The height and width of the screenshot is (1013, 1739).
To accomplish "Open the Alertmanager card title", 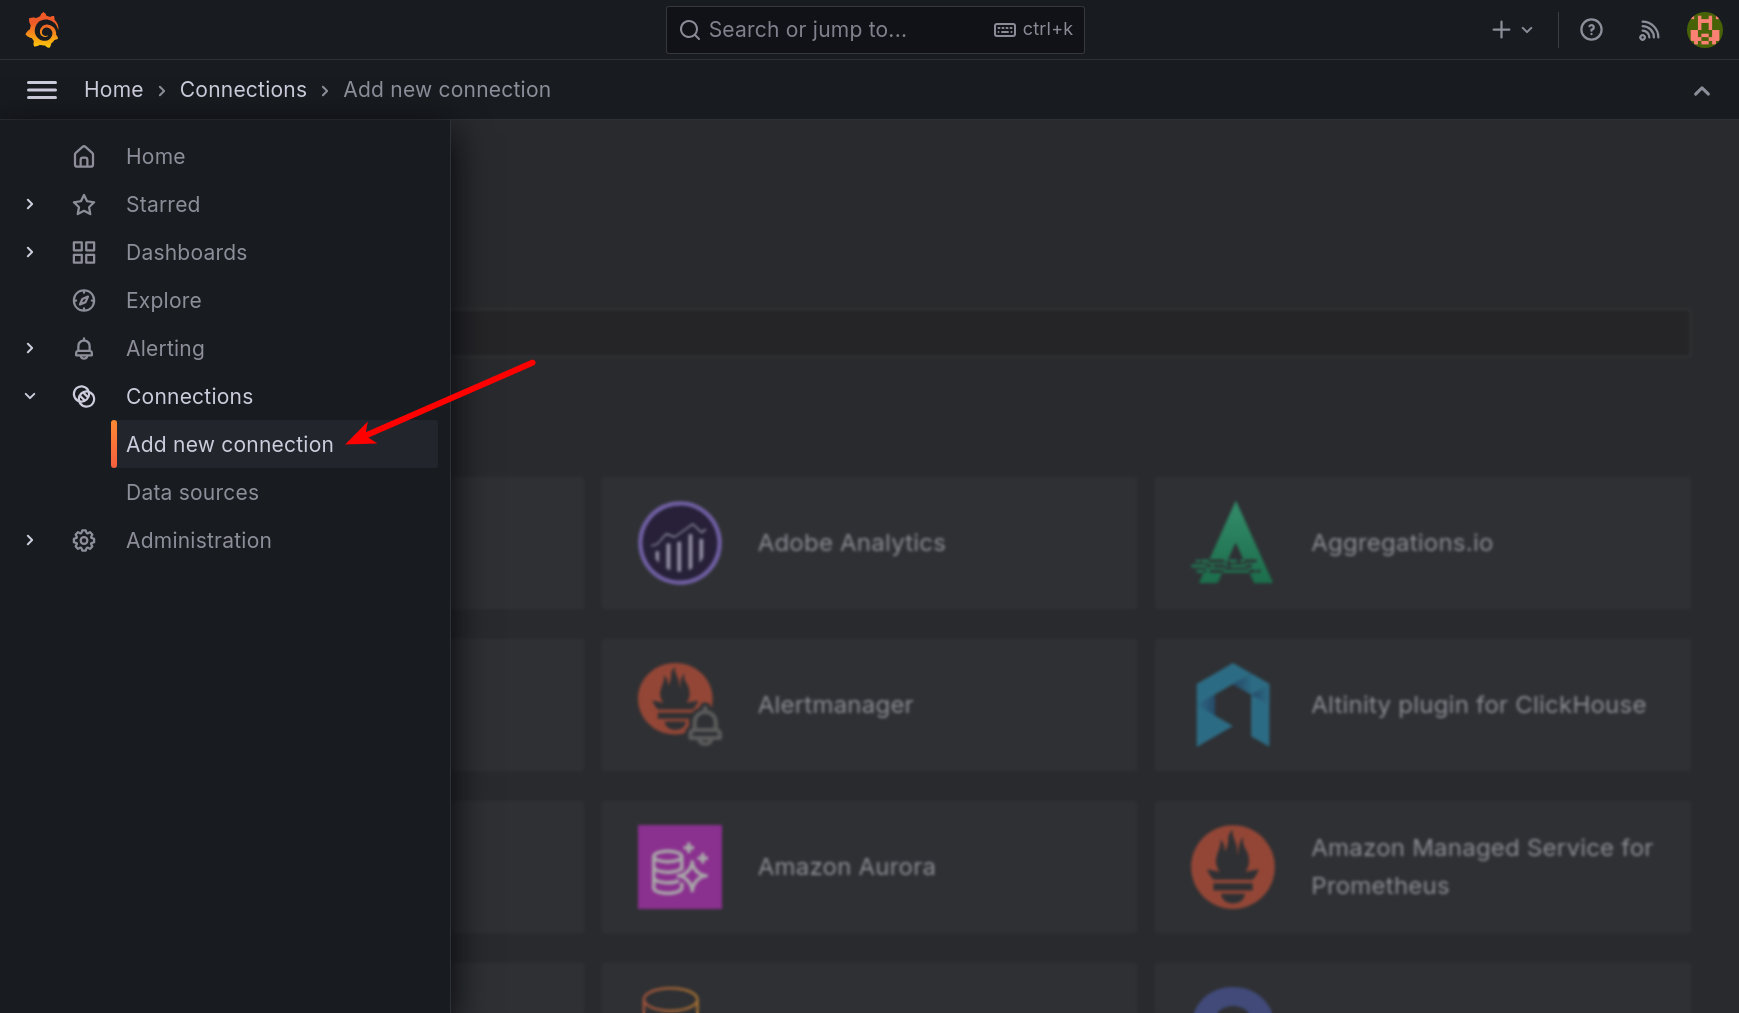I will click(x=836, y=705).
